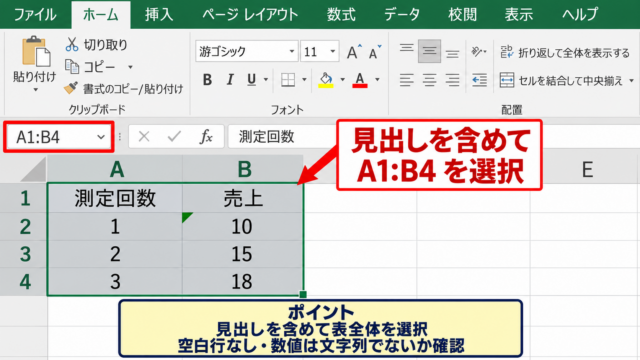Apply yellow fill color bucket
The height and width of the screenshot is (360, 640).
tap(326, 80)
